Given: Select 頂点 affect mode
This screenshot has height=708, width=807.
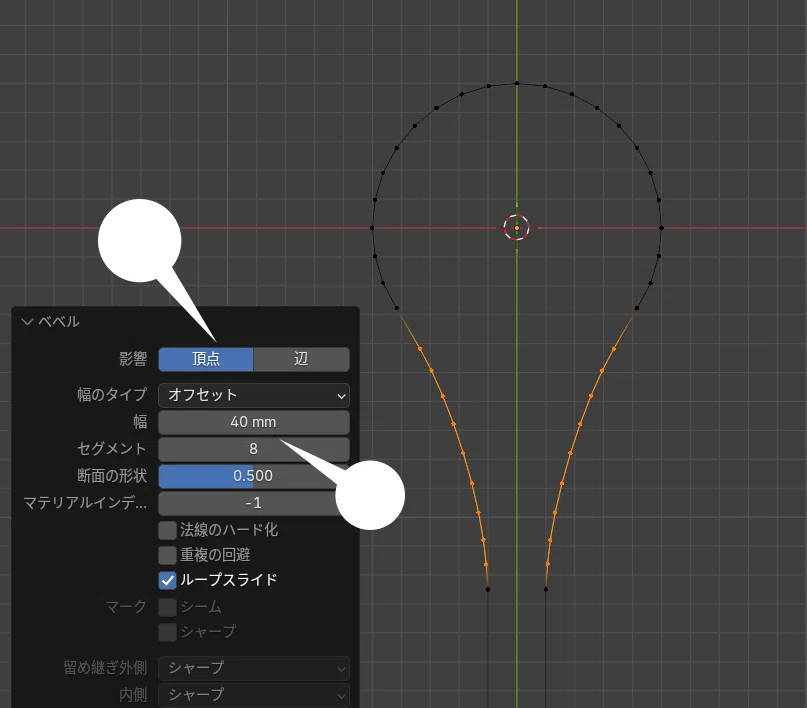Looking at the screenshot, I should [x=206, y=359].
